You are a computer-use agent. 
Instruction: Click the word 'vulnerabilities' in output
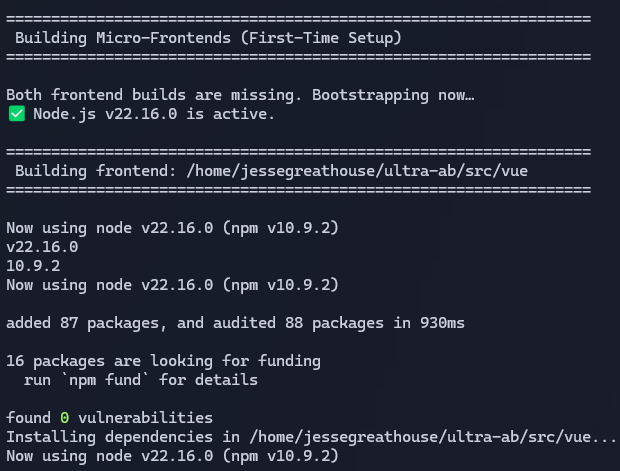click(146, 418)
